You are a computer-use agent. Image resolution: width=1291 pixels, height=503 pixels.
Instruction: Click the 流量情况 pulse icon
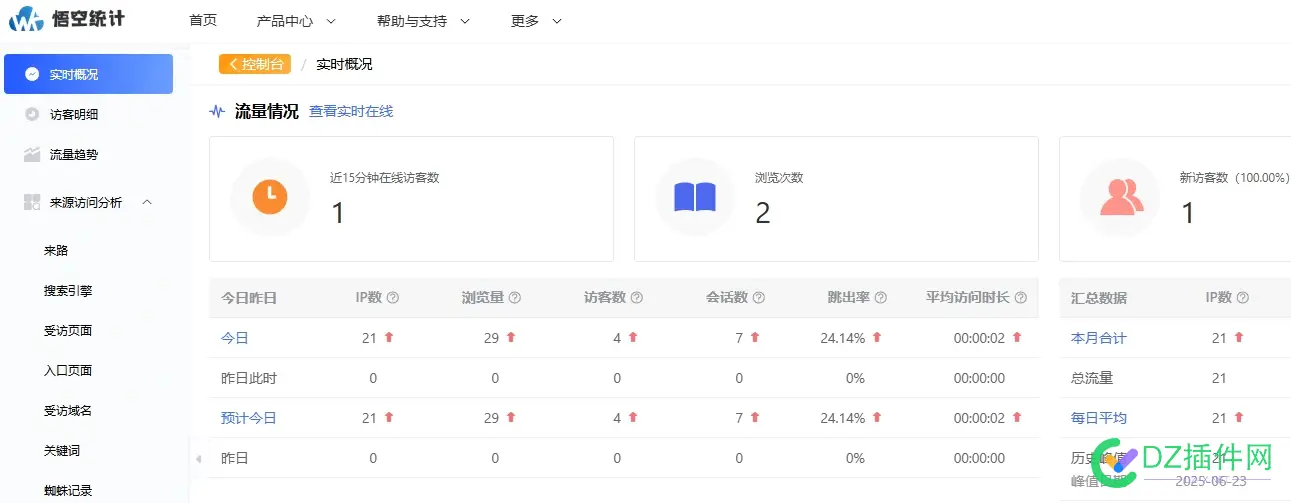(x=217, y=111)
